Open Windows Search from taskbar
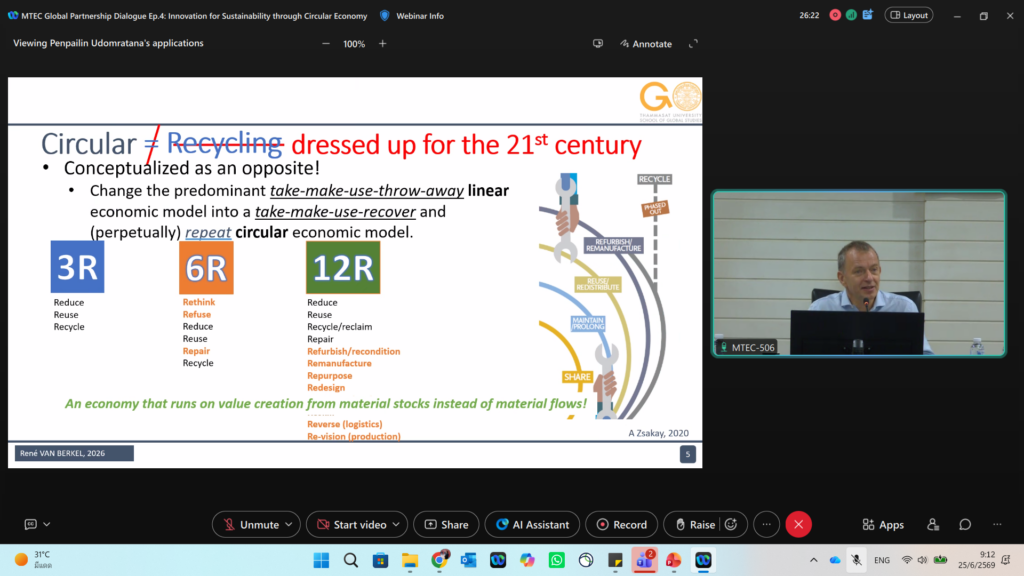1024x576 pixels. point(351,560)
